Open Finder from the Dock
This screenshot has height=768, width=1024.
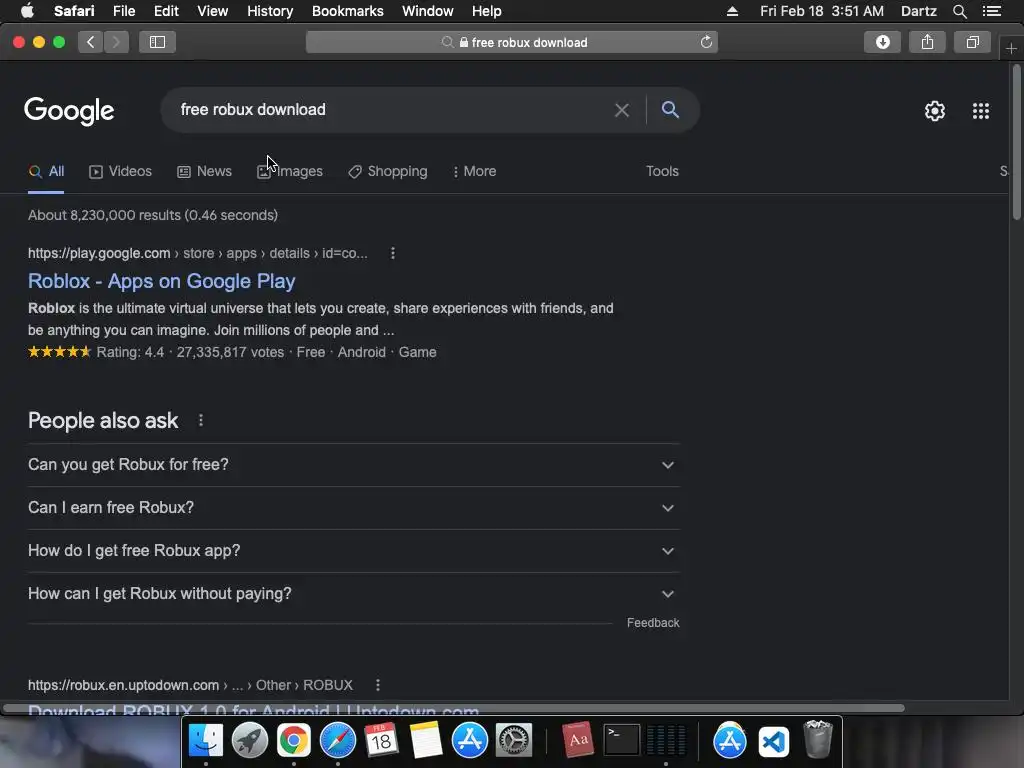pos(206,741)
